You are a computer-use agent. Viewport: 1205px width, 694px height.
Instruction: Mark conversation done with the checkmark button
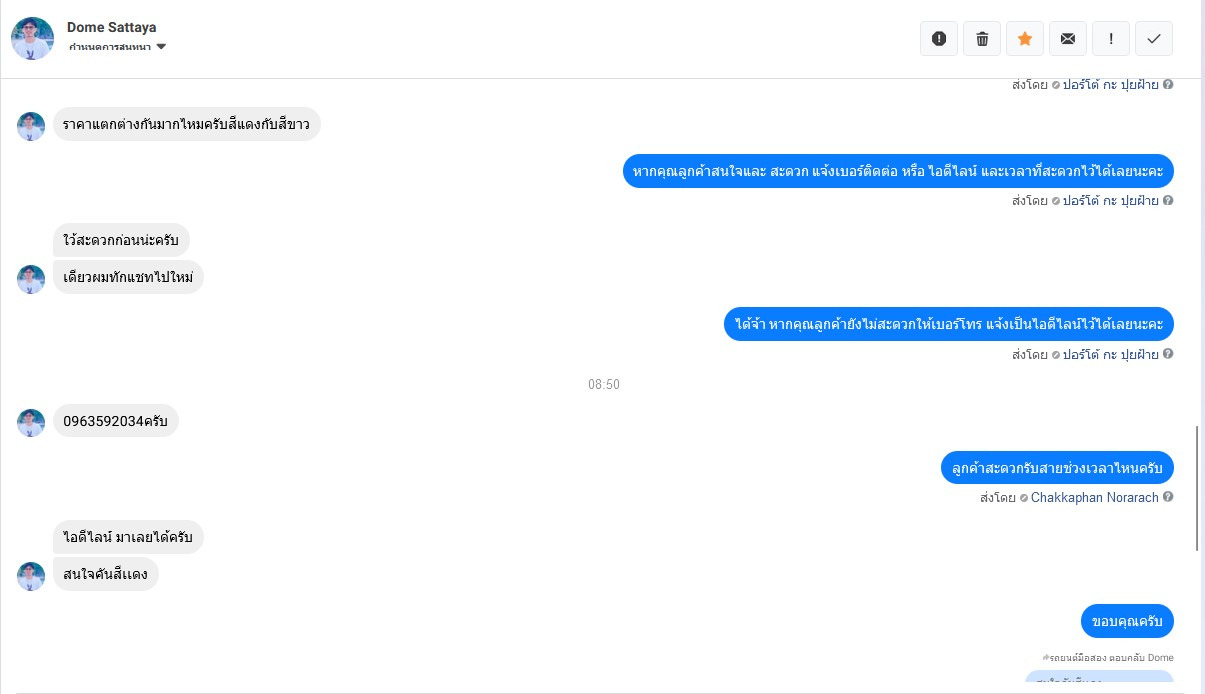1154,38
